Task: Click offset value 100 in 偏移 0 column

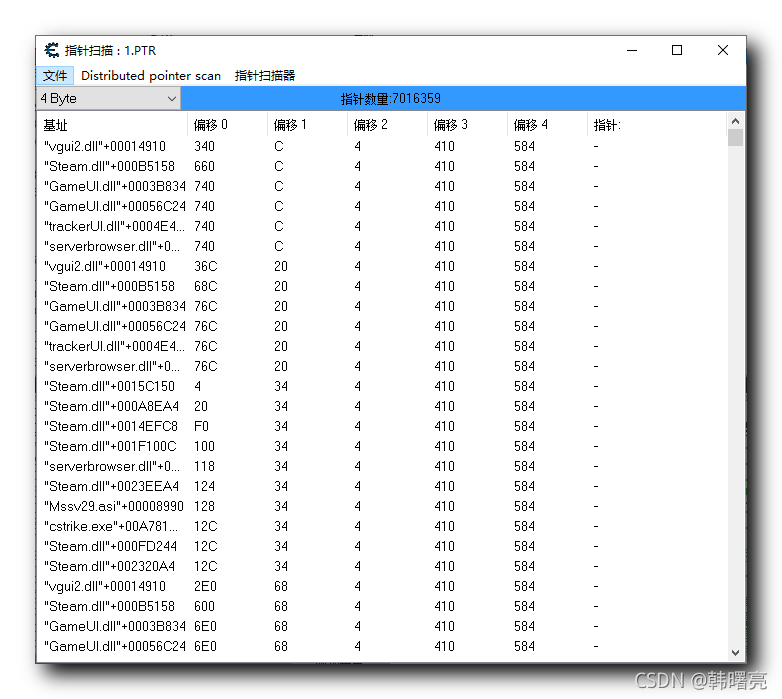Action: click(x=204, y=446)
